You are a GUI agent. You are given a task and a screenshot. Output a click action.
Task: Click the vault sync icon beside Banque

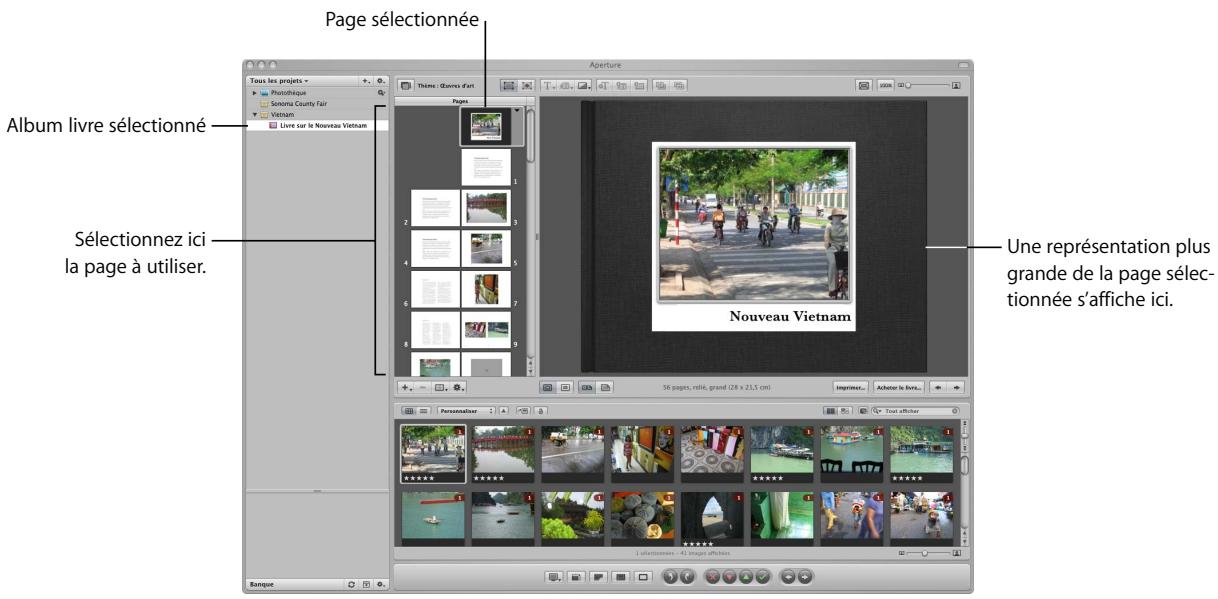point(352,583)
